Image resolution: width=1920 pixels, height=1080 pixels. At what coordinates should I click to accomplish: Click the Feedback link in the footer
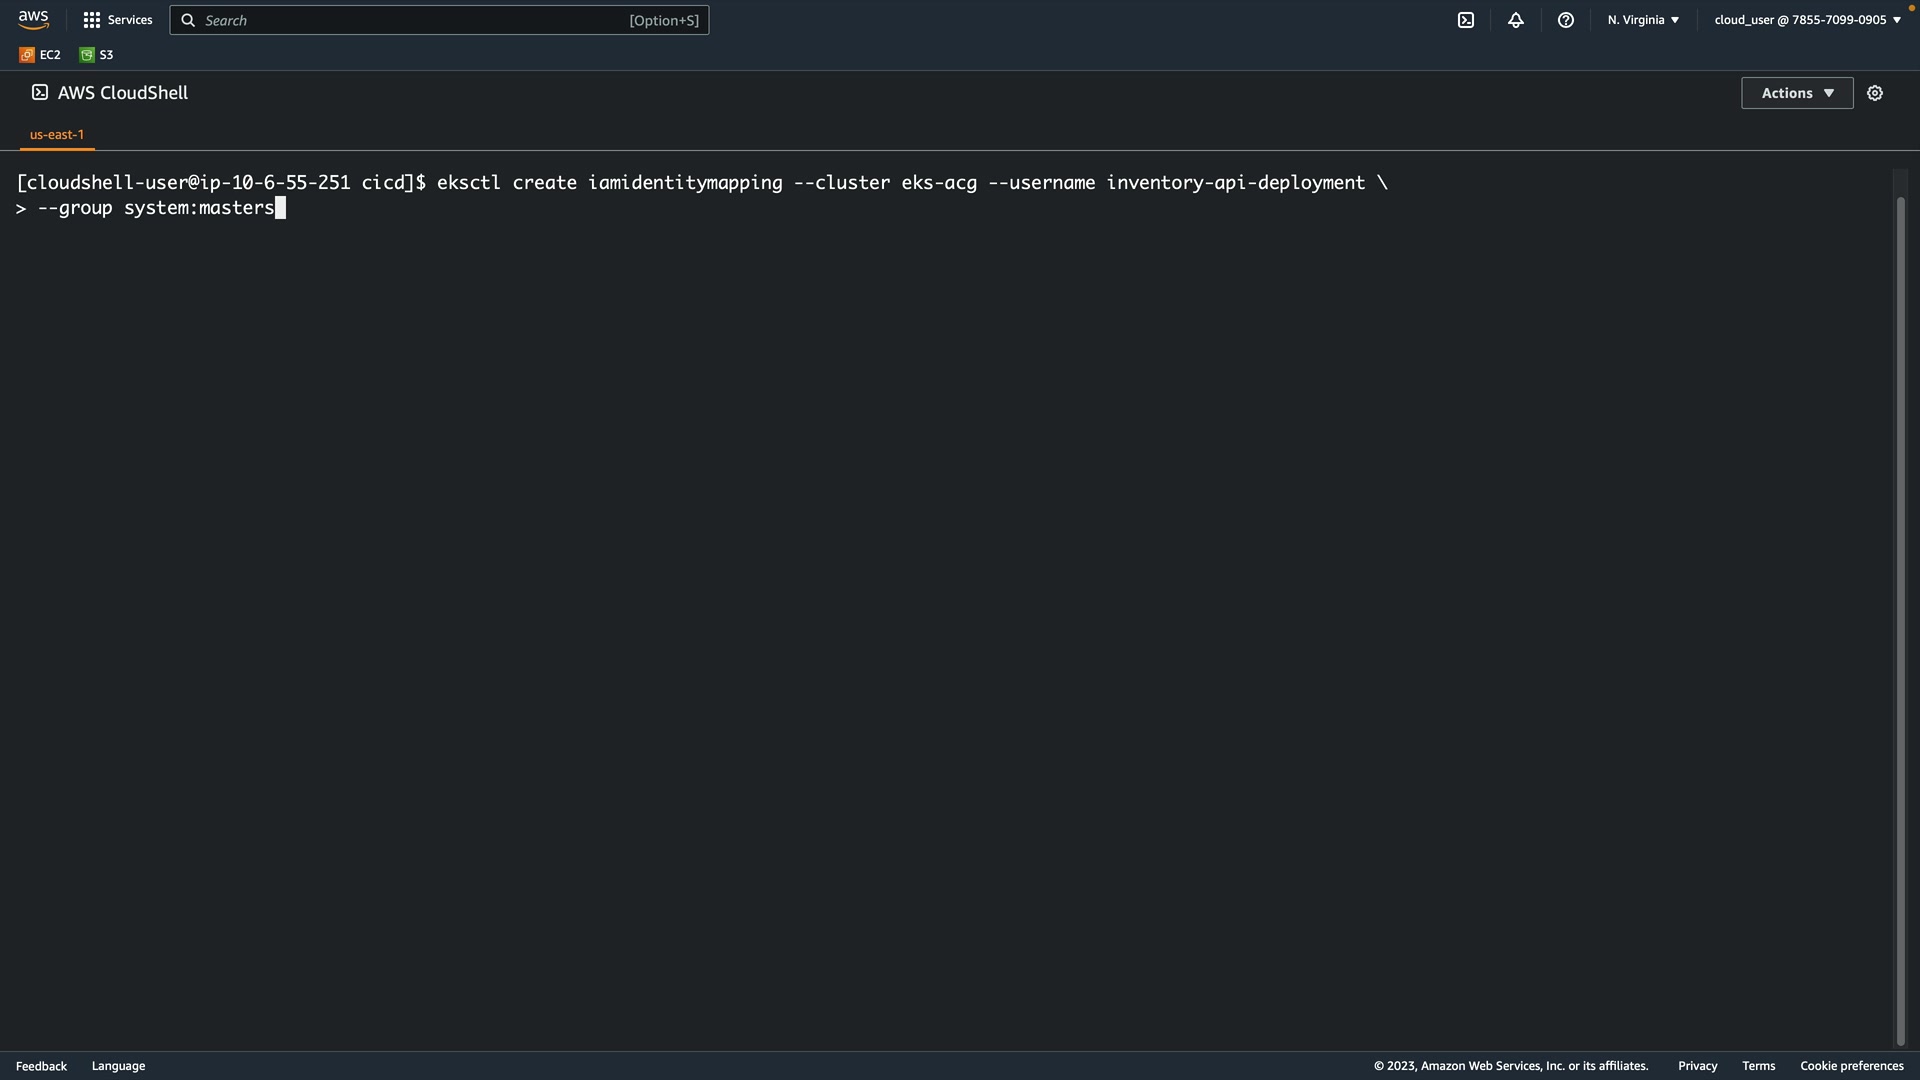(x=41, y=1066)
